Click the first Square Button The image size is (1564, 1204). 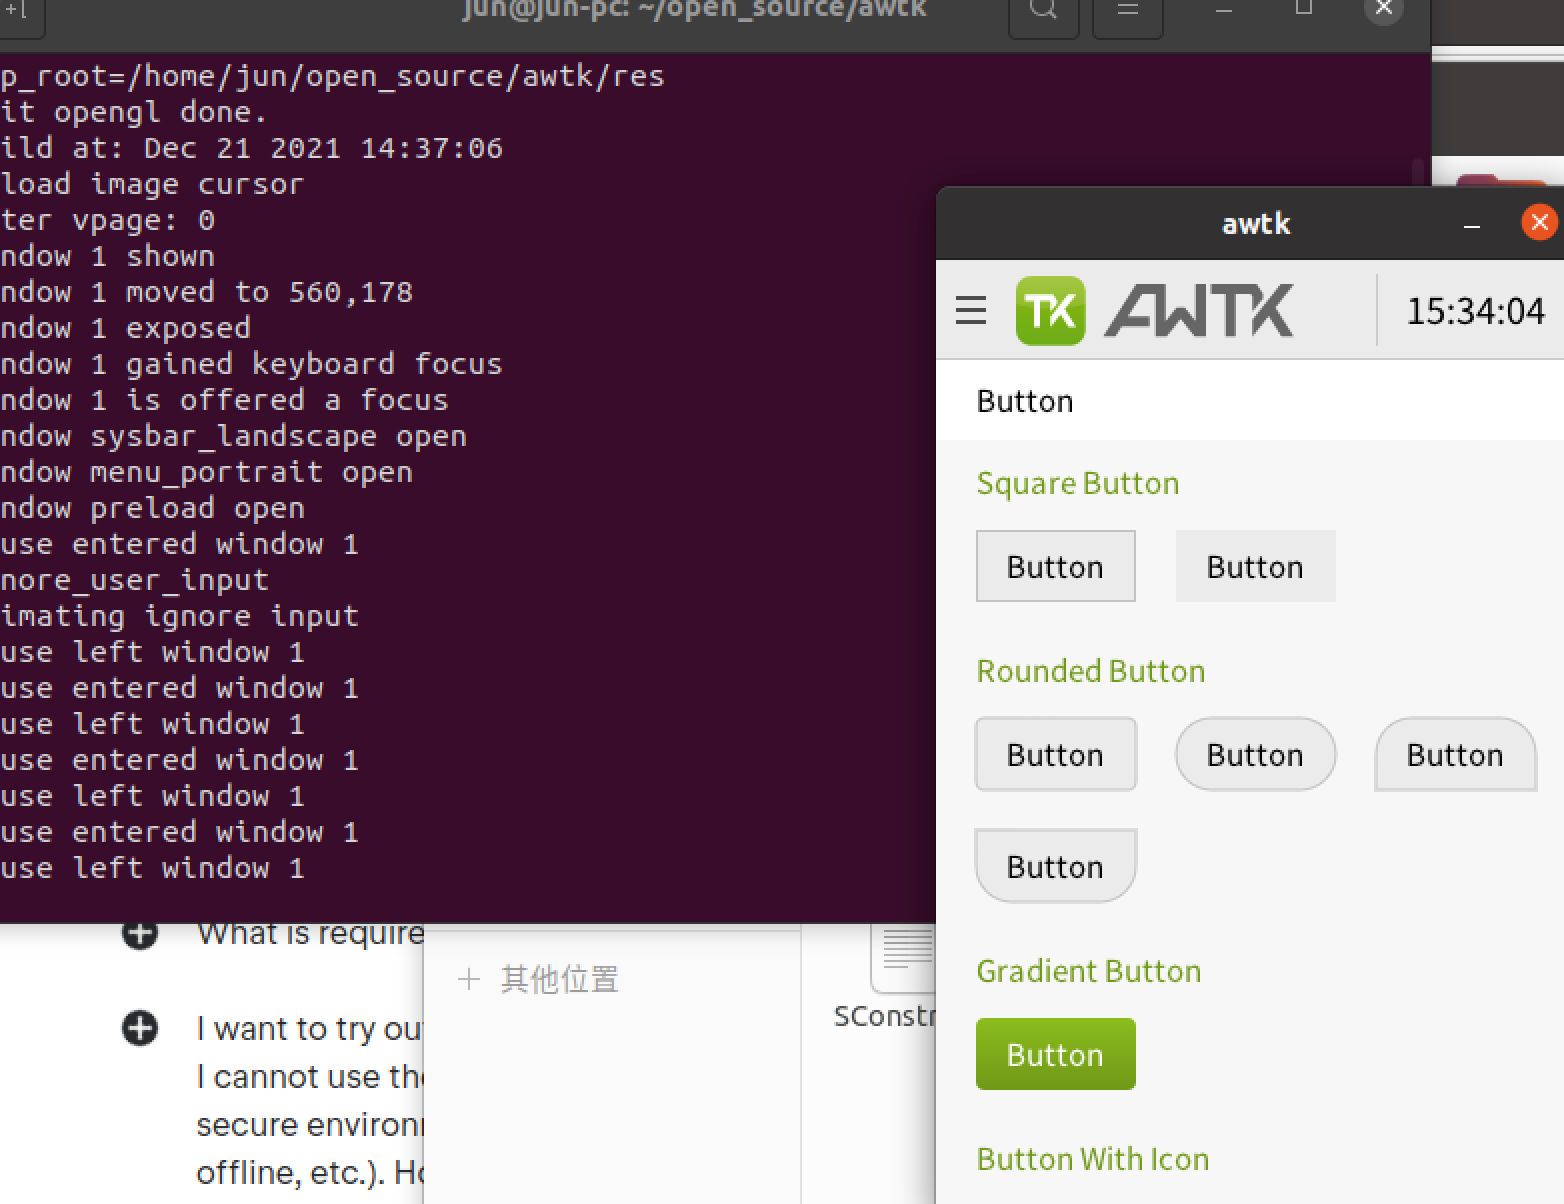point(1055,566)
